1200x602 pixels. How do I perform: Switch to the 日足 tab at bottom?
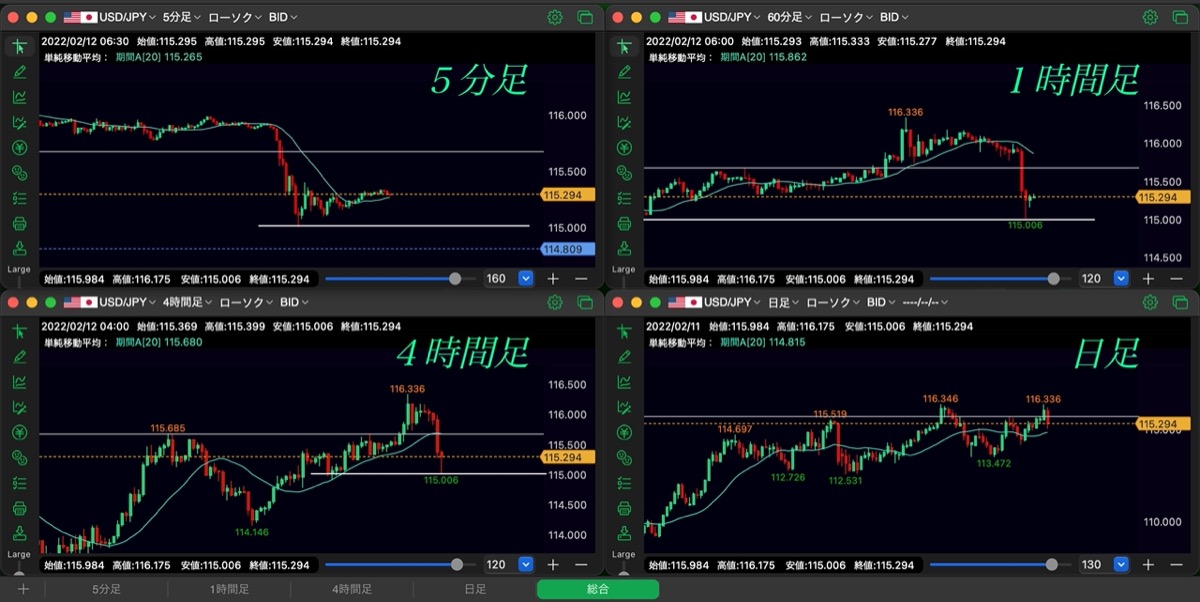tap(476, 590)
